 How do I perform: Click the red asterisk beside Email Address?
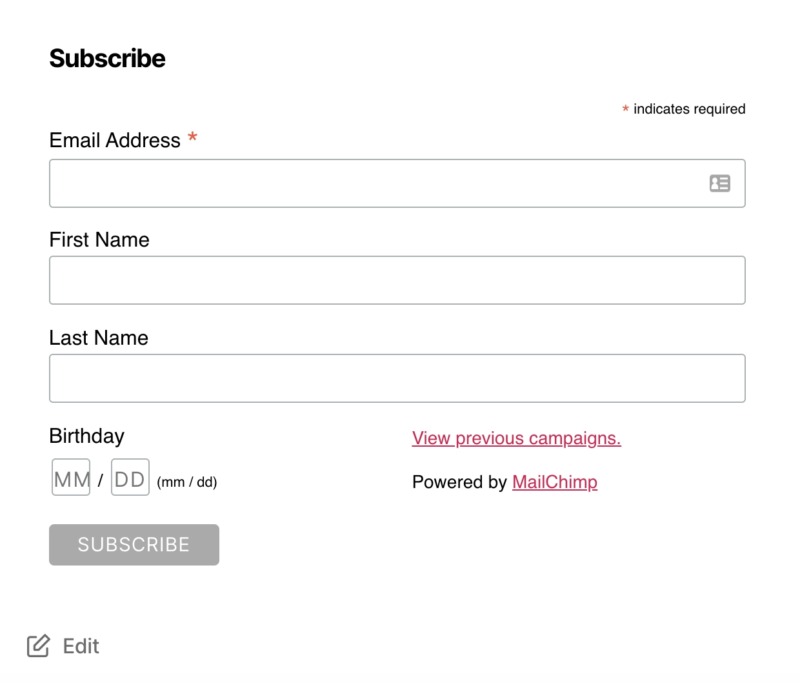pos(193,139)
